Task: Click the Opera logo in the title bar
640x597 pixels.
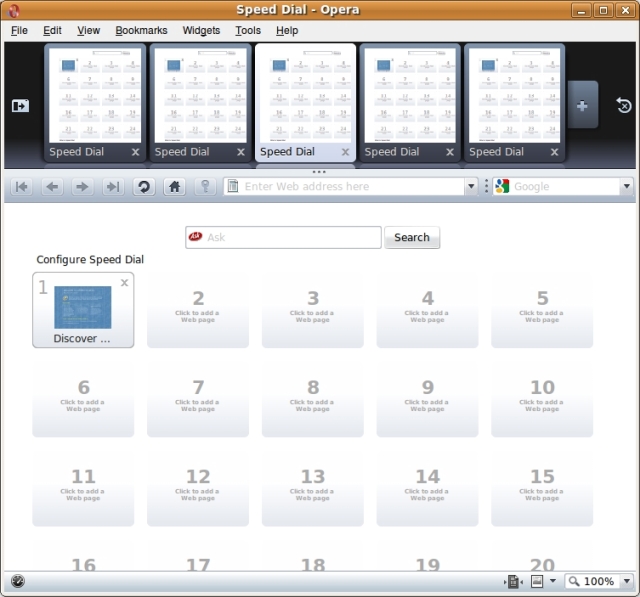Action: click(13, 10)
